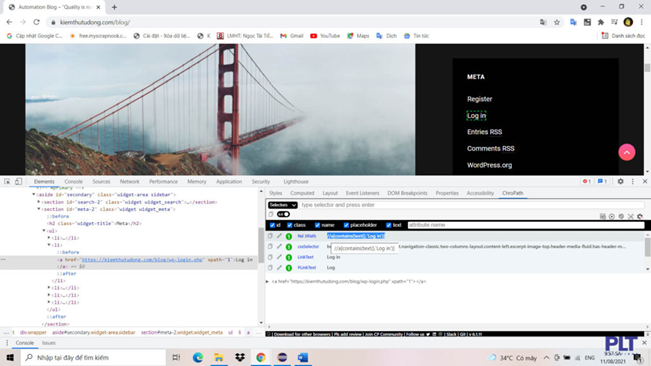
Task: Uncheck the name attribute checkbox
Action: 317,225
